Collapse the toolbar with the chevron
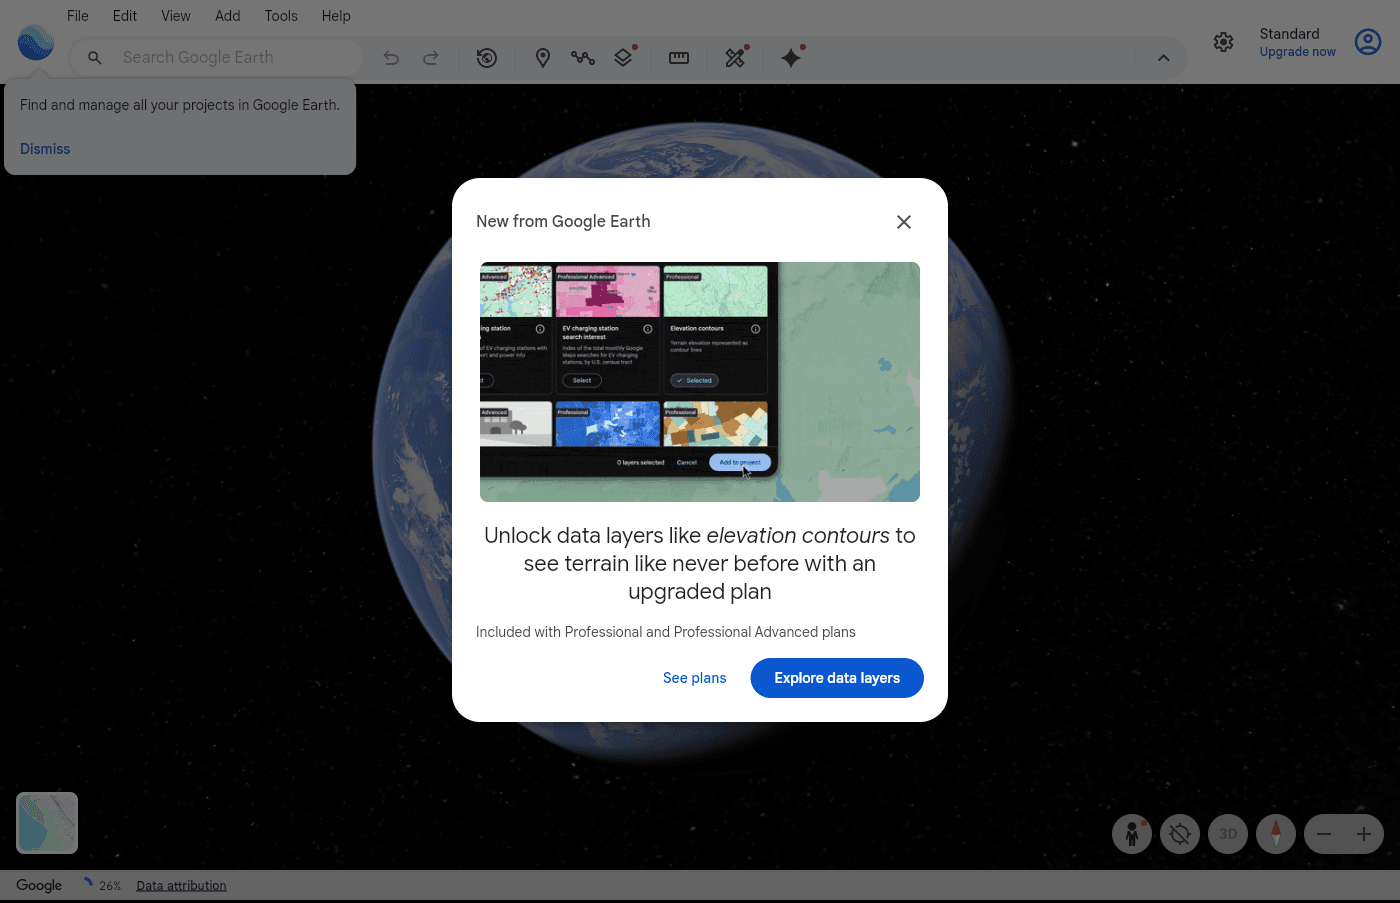The width and height of the screenshot is (1400, 903). point(1163,58)
